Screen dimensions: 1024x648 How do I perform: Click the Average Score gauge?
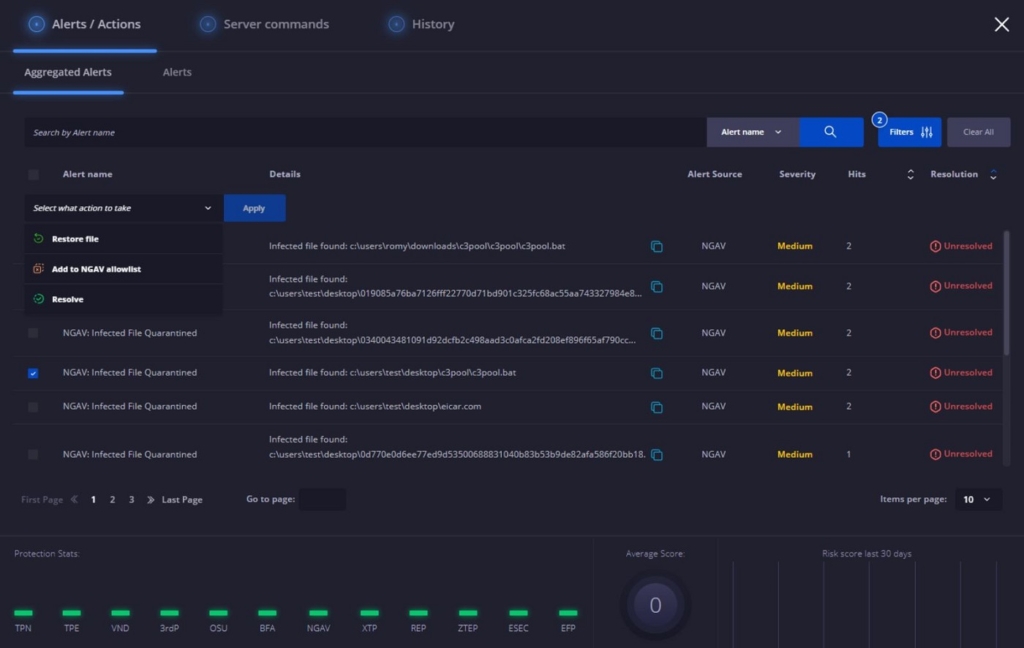pos(655,604)
